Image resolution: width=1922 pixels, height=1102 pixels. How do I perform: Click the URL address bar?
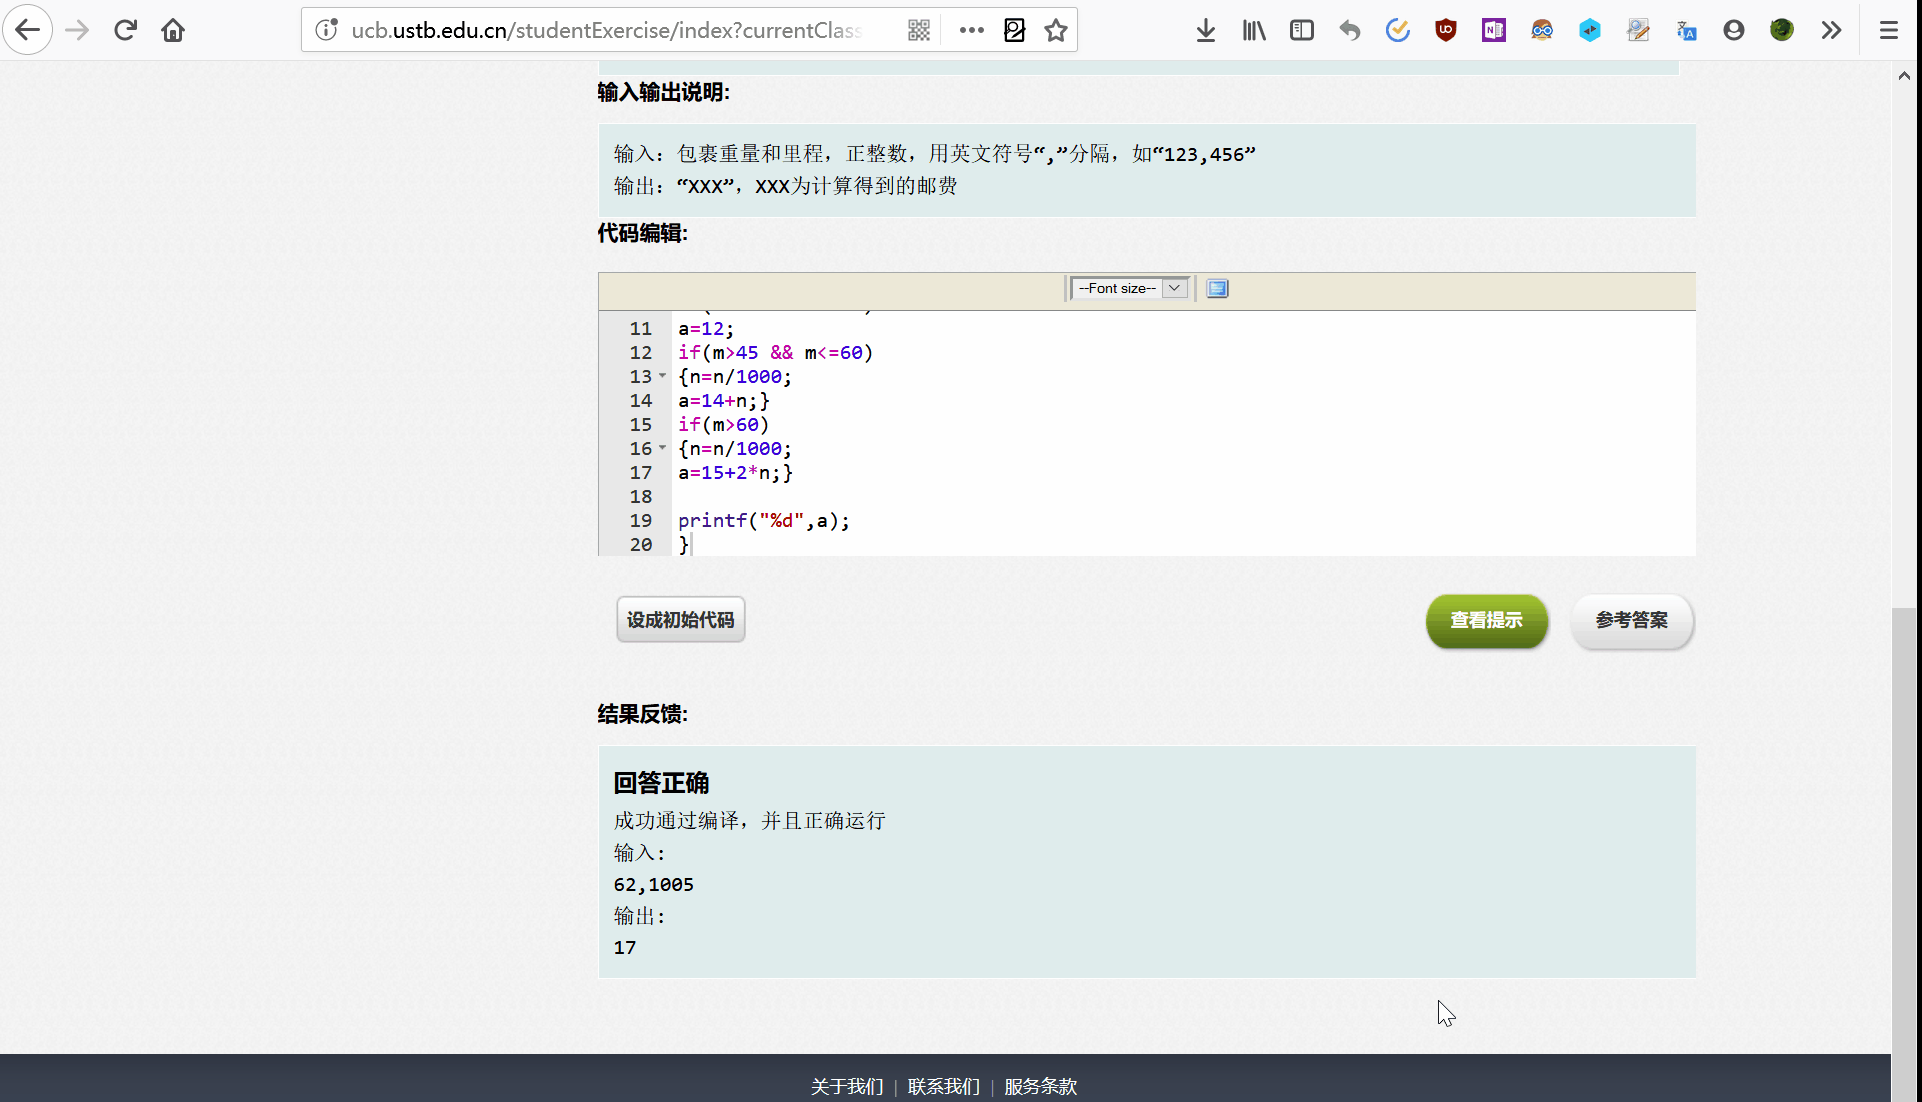pos(606,30)
